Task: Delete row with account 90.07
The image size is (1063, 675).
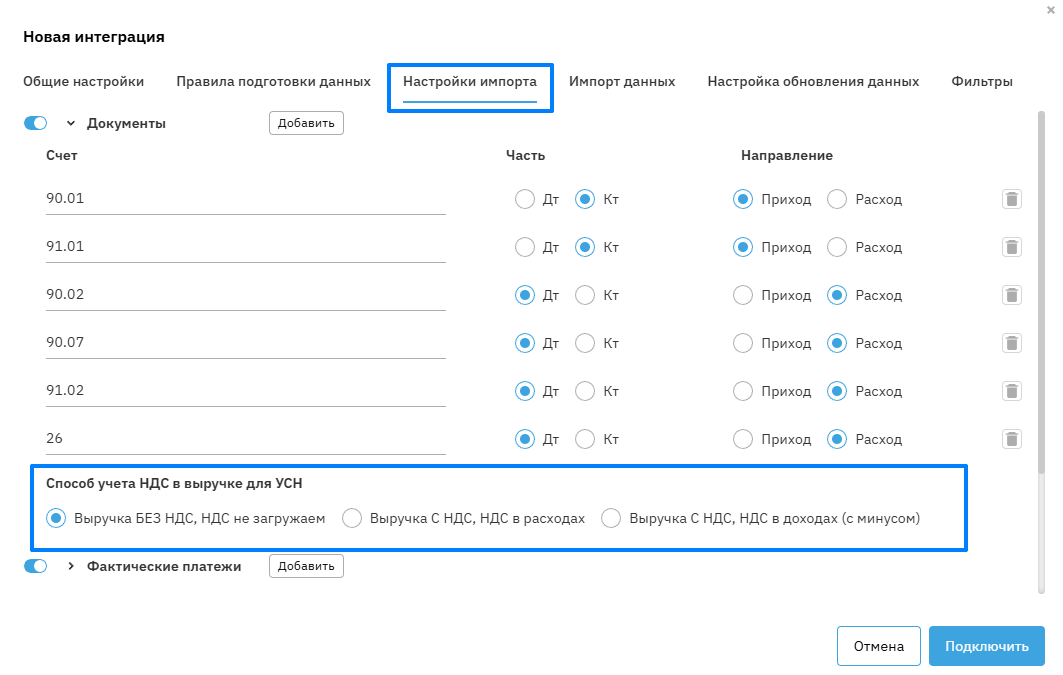Action: [1012, 343]
